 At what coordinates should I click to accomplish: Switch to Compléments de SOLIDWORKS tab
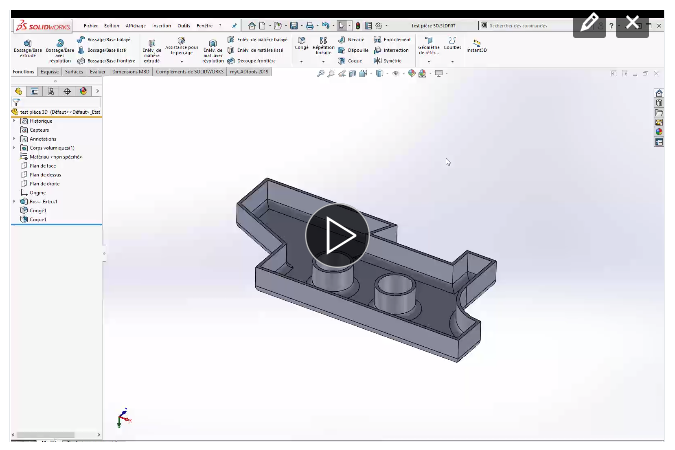[189, 72]
